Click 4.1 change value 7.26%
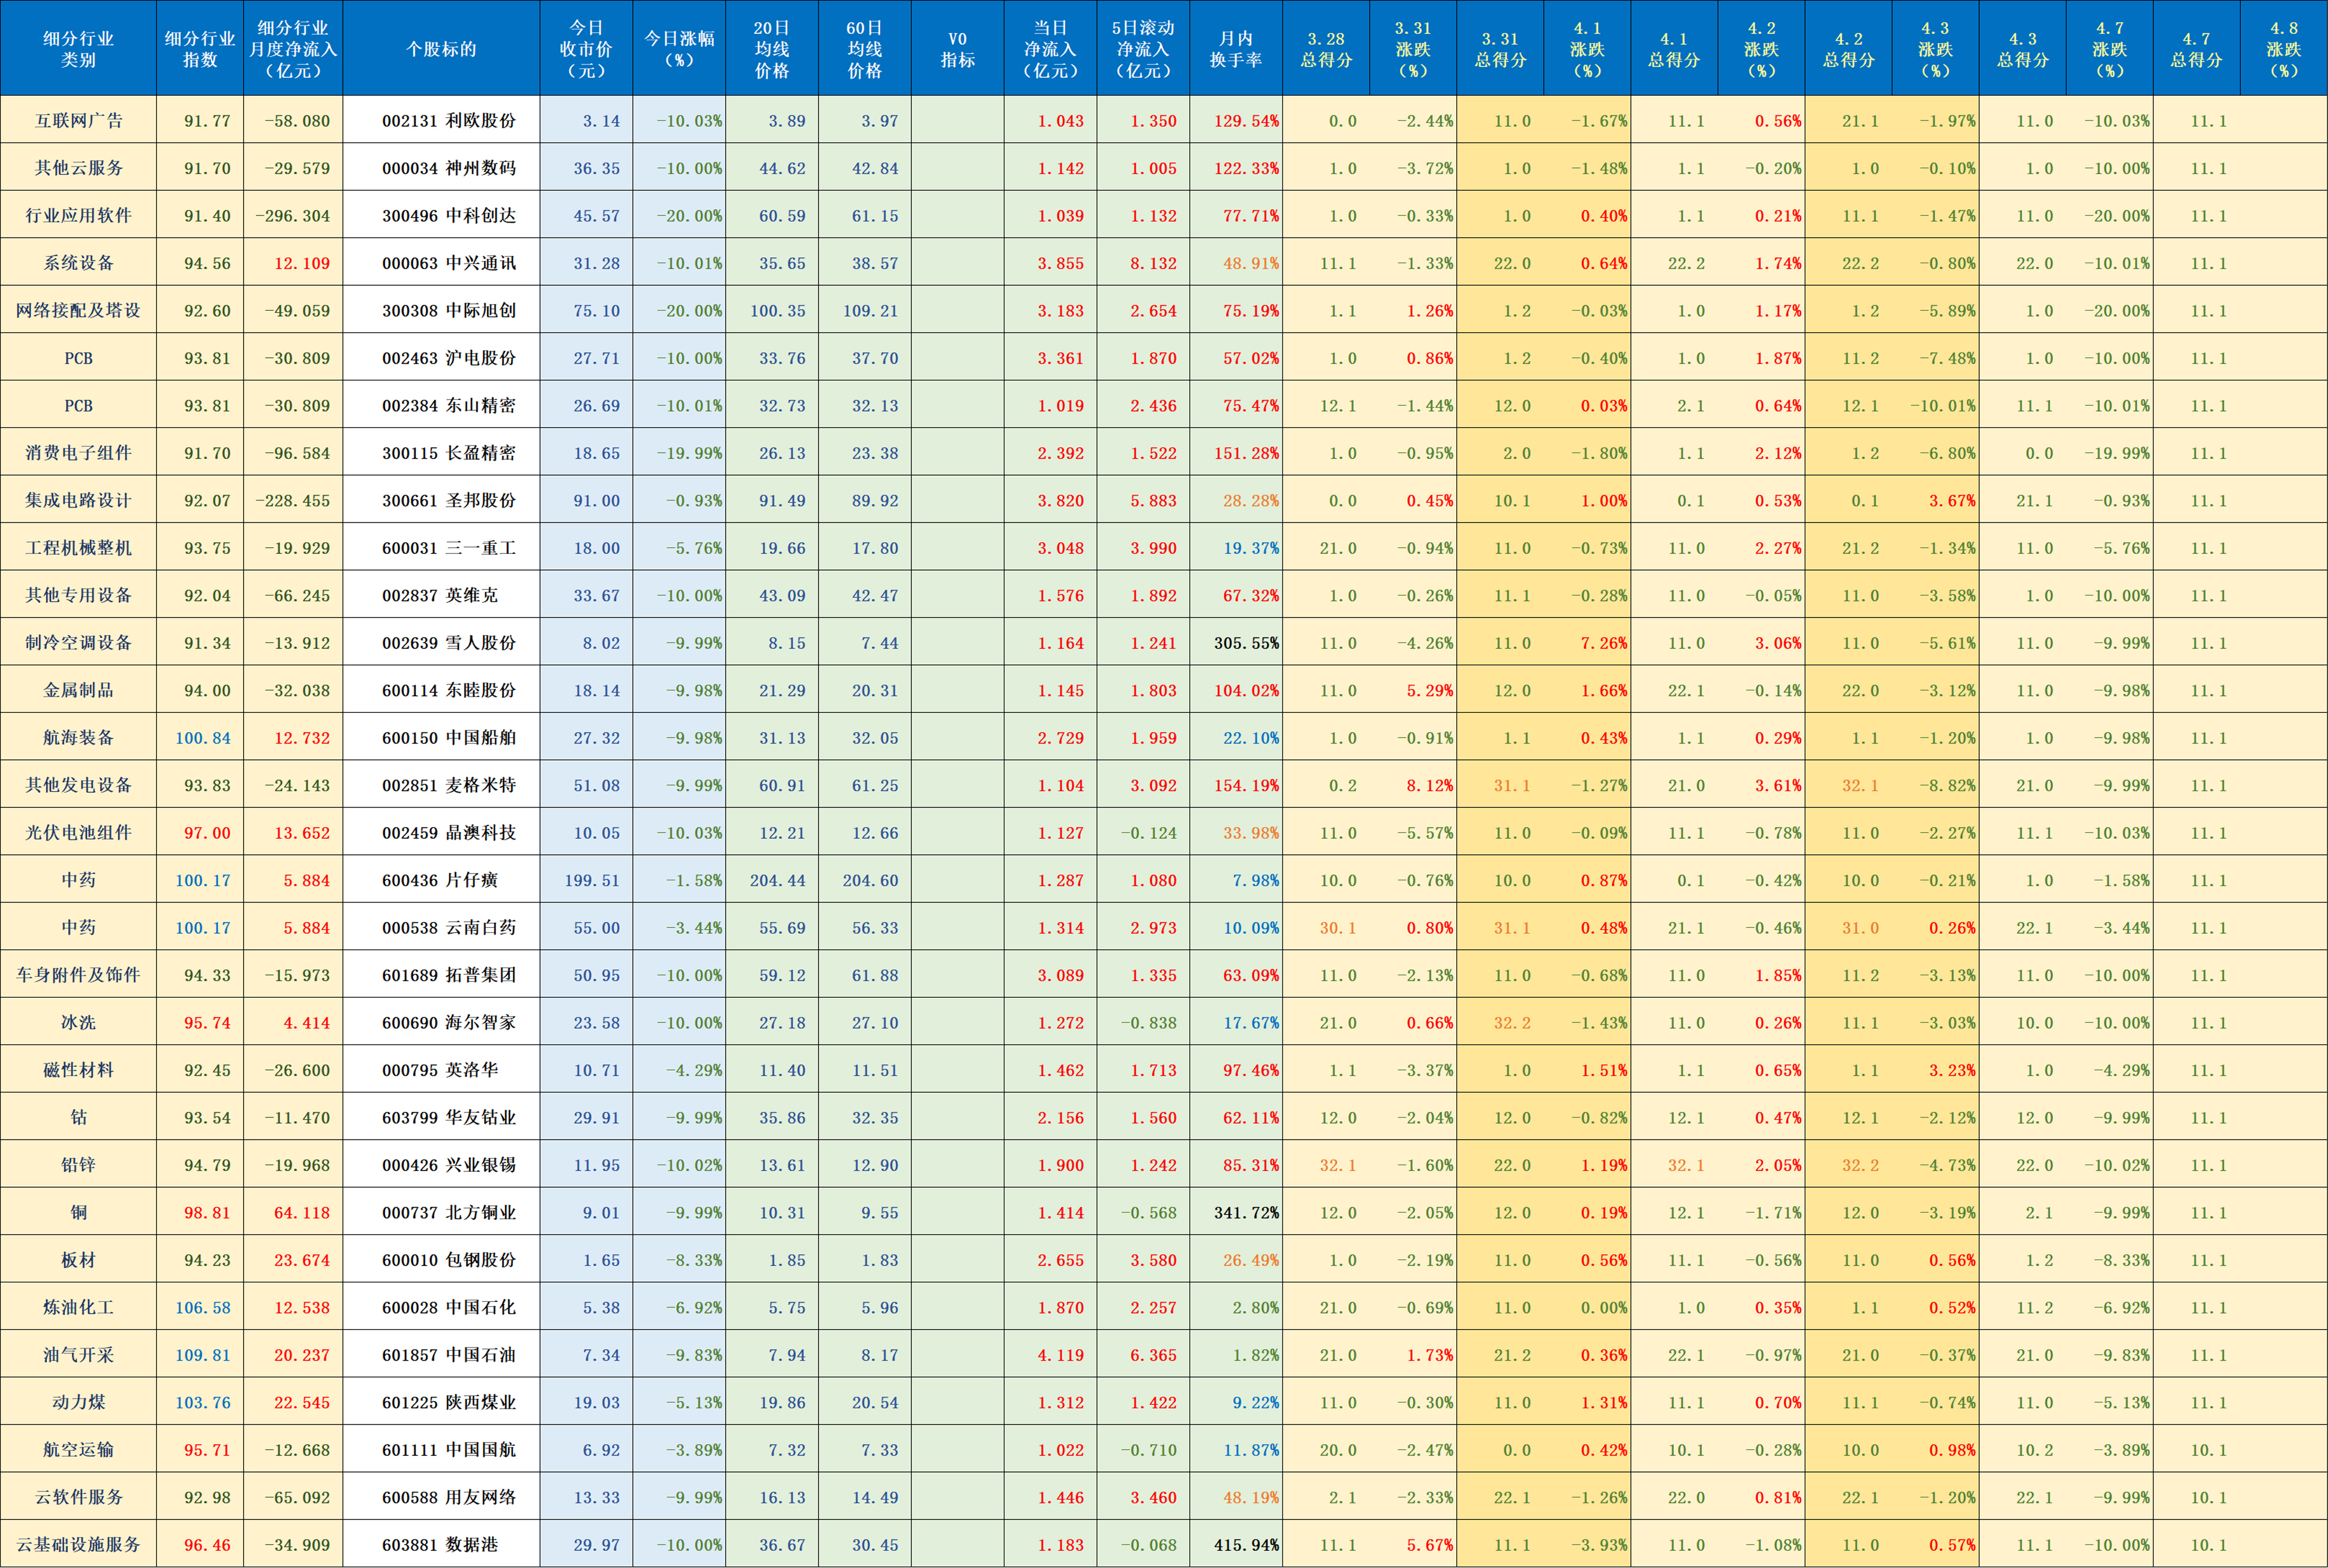Screen dimensions: 2328x1568 (x=1604, y=643)
